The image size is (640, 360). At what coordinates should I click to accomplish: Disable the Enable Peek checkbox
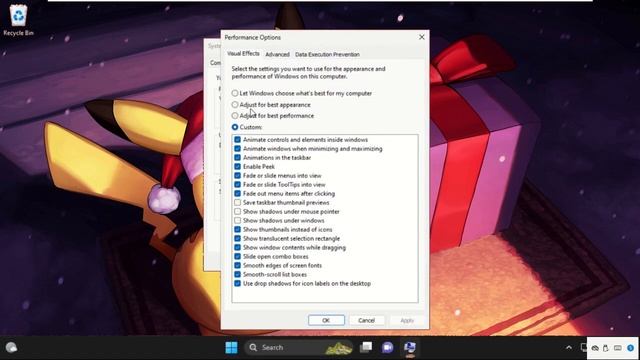(238, 167)
